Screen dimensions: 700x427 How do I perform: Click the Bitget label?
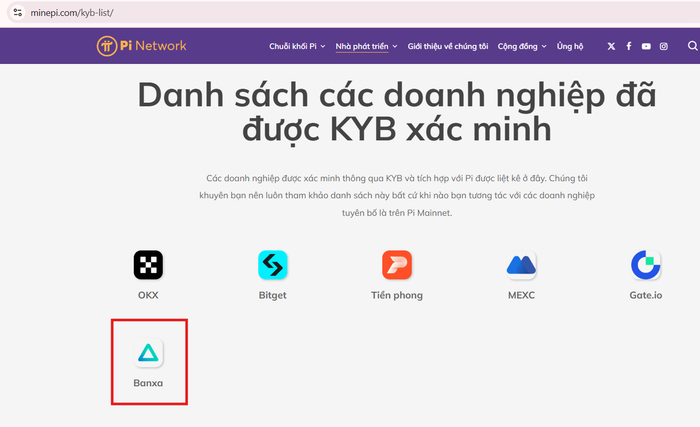(273, 295)
